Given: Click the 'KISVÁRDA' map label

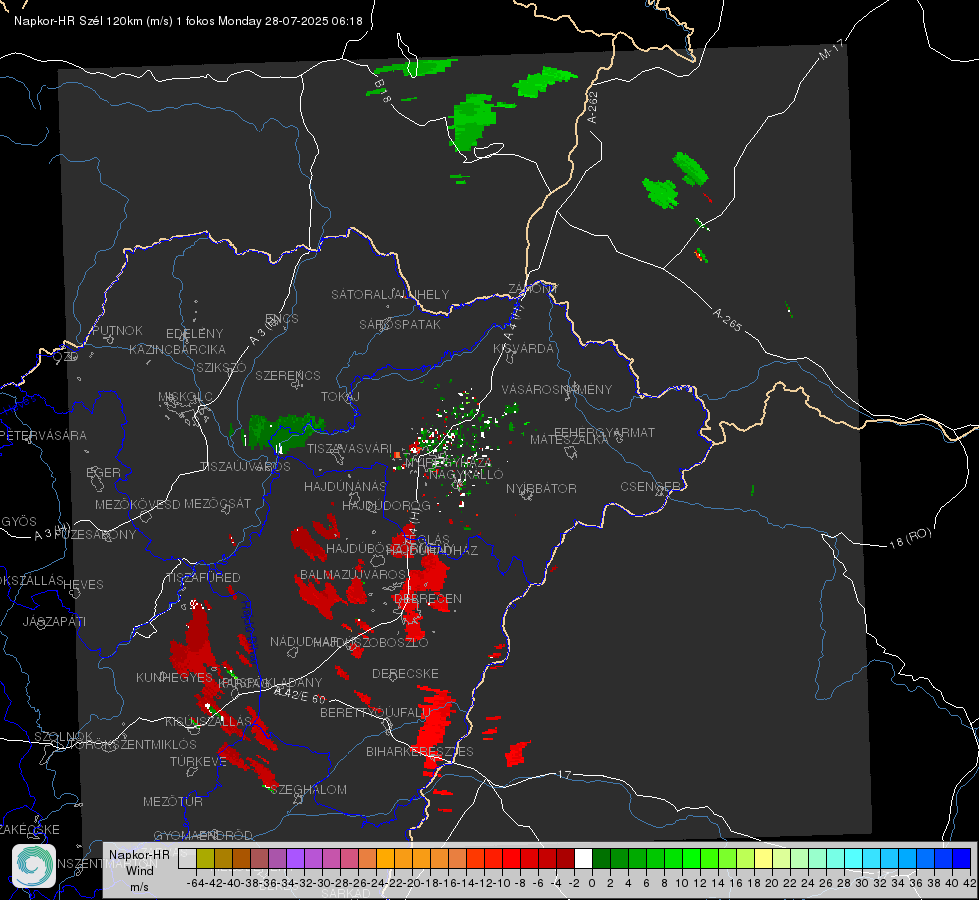Looking at the screenshot, I should [523, 349].
